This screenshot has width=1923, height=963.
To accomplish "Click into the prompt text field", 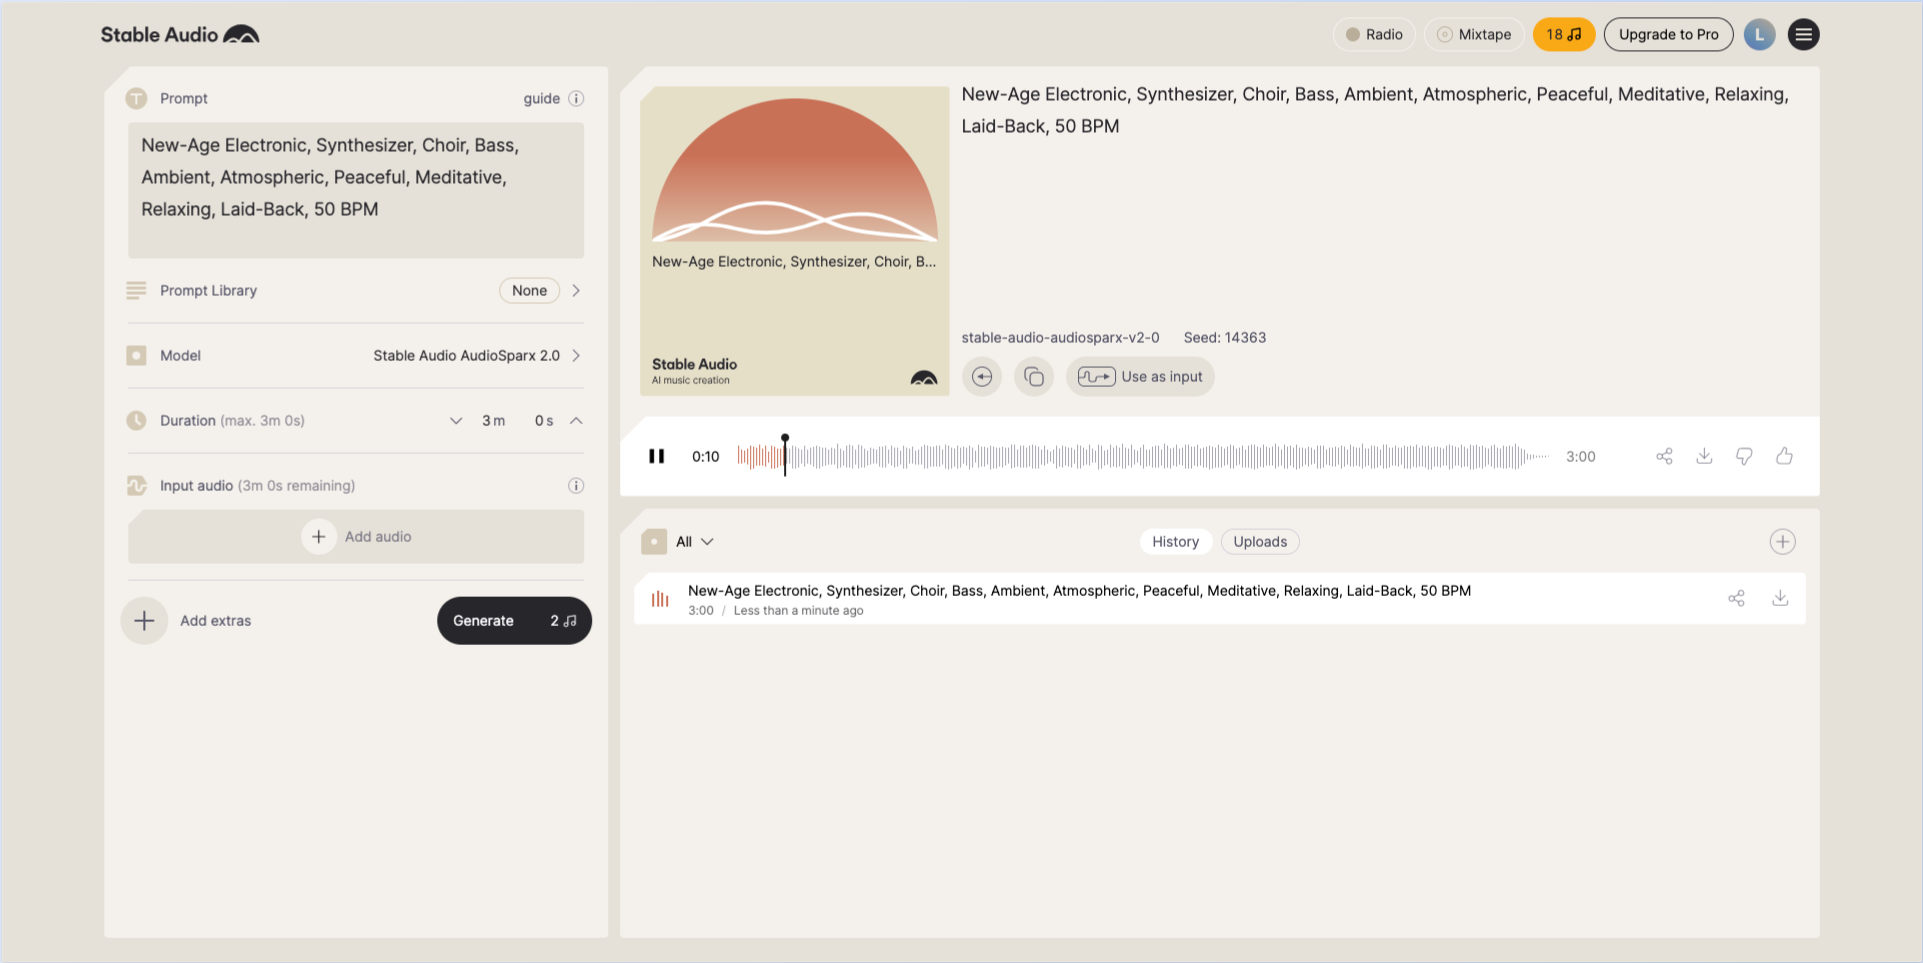I will coord(356,190).
